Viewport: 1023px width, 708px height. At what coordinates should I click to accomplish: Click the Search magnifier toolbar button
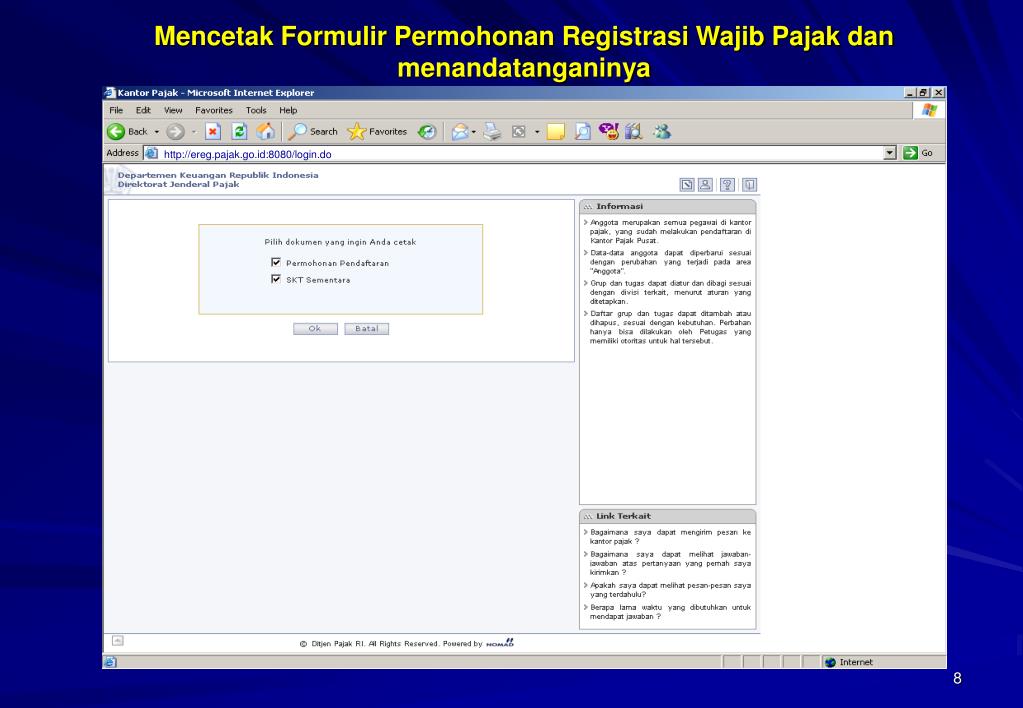click(x=313, y=132)
